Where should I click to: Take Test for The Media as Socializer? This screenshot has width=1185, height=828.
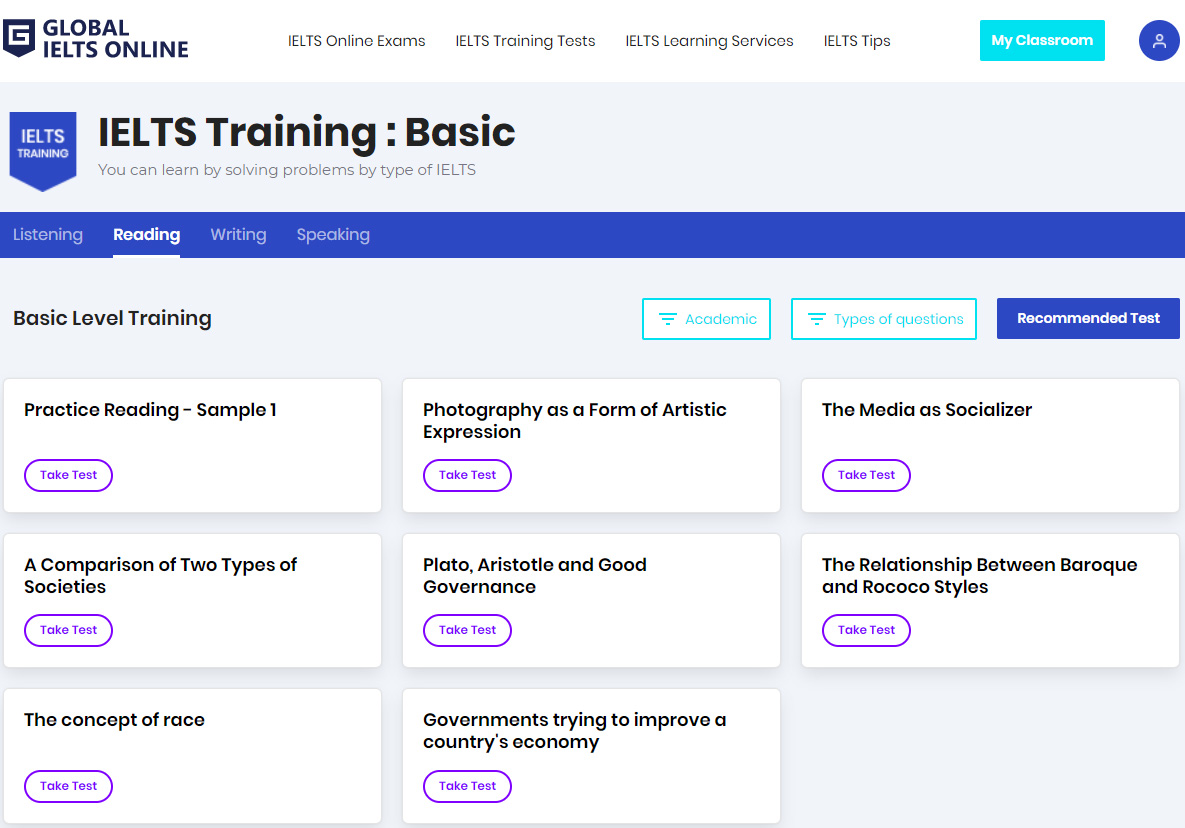coord(866,475)
